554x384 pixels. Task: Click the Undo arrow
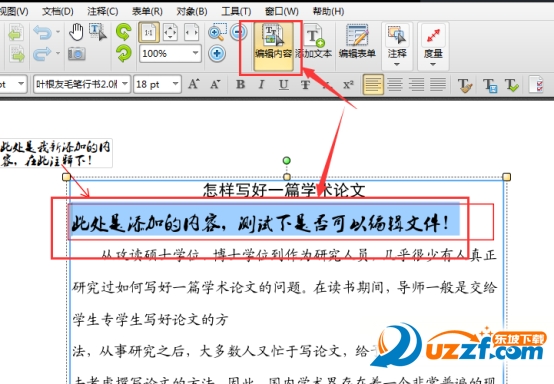42,32
